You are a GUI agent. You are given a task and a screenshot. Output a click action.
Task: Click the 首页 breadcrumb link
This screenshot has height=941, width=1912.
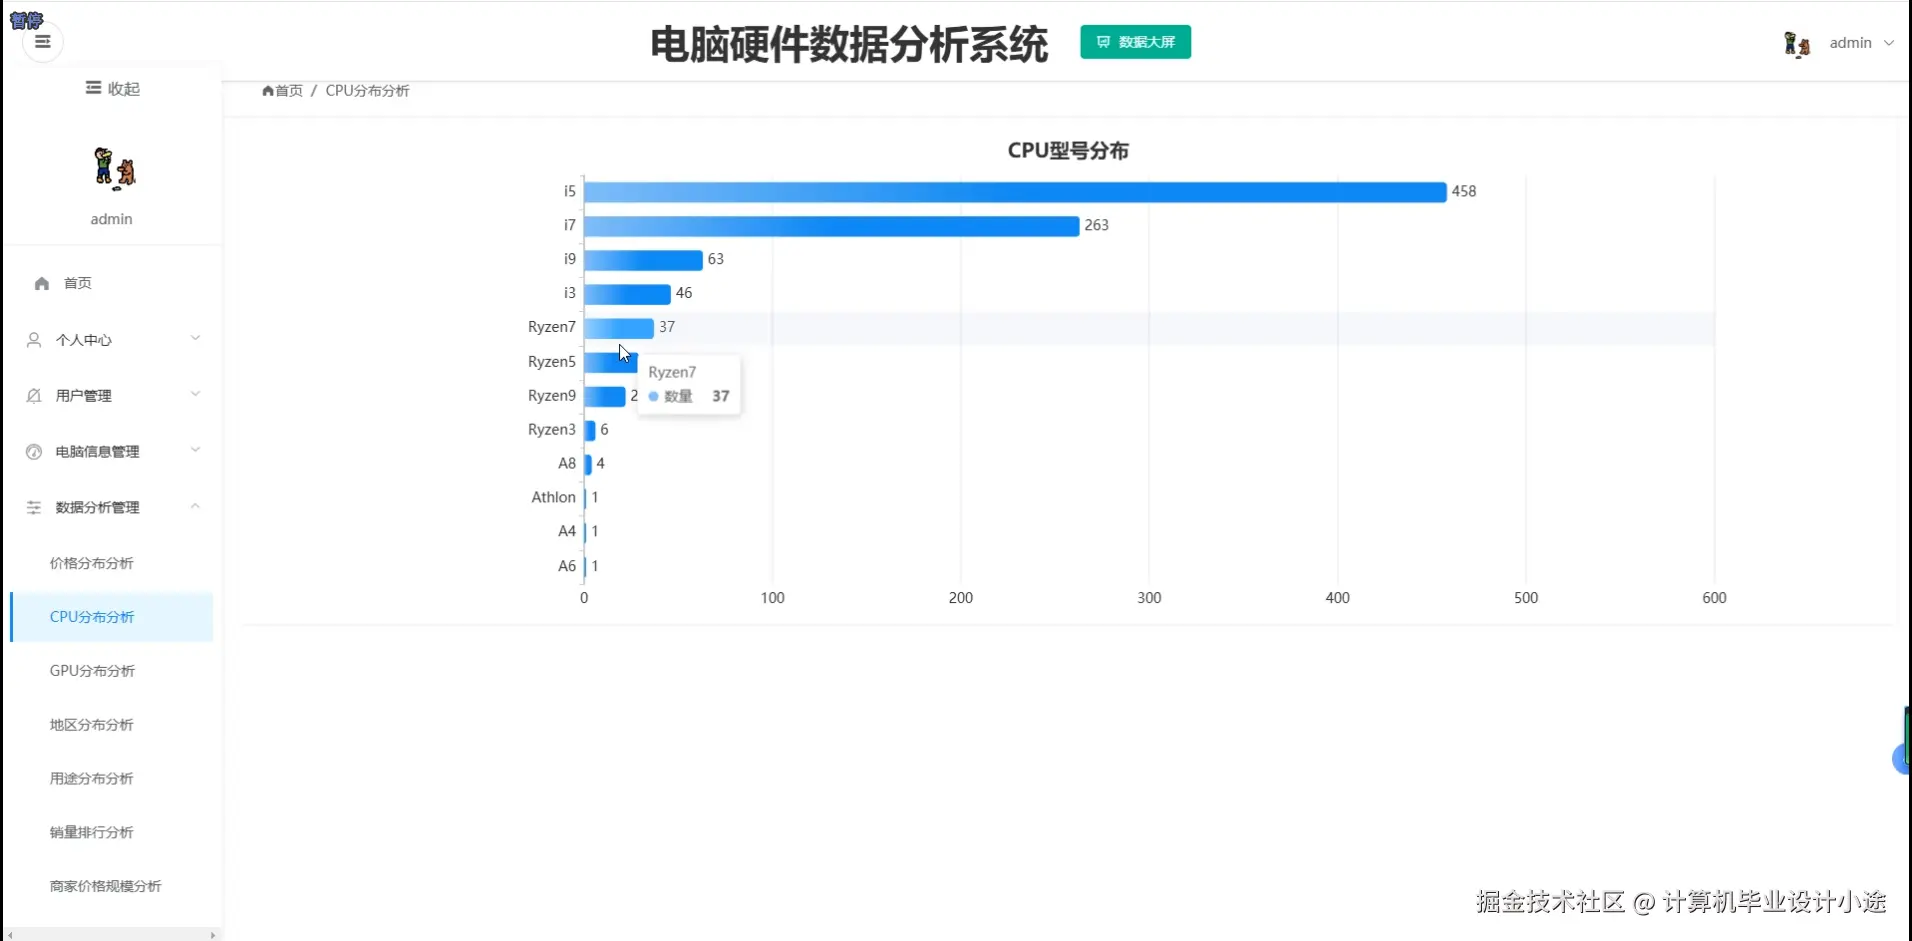pyautogui.click(x=288, y=90)
